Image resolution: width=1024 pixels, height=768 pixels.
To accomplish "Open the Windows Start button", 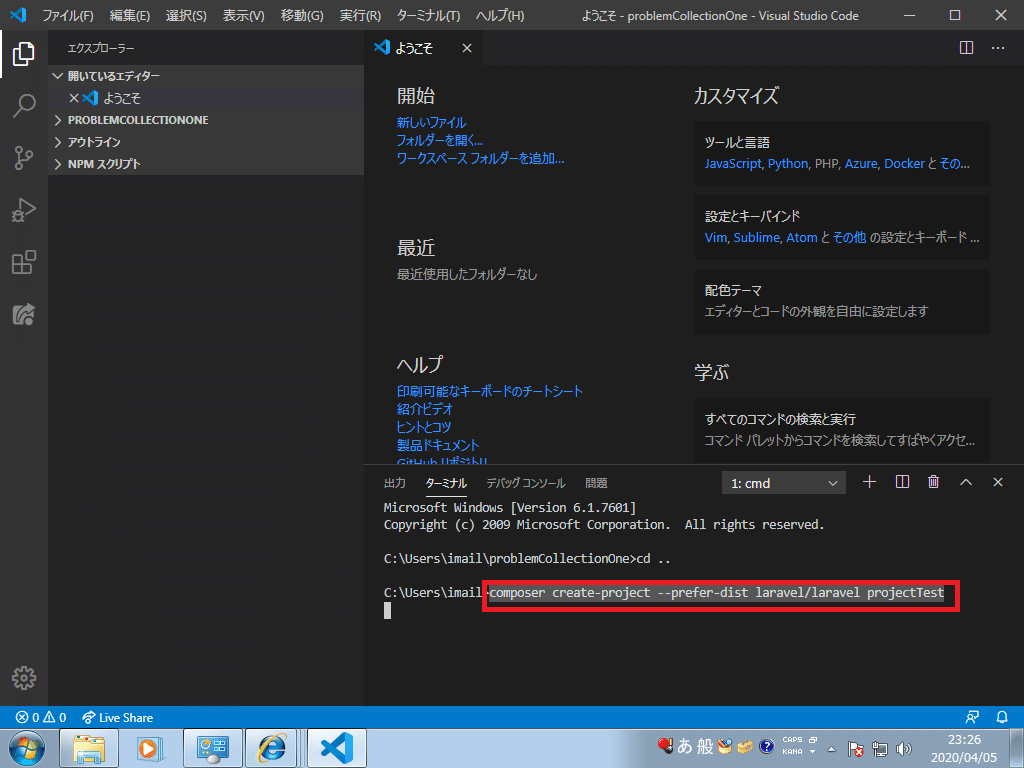I will [x=26, y=748].
